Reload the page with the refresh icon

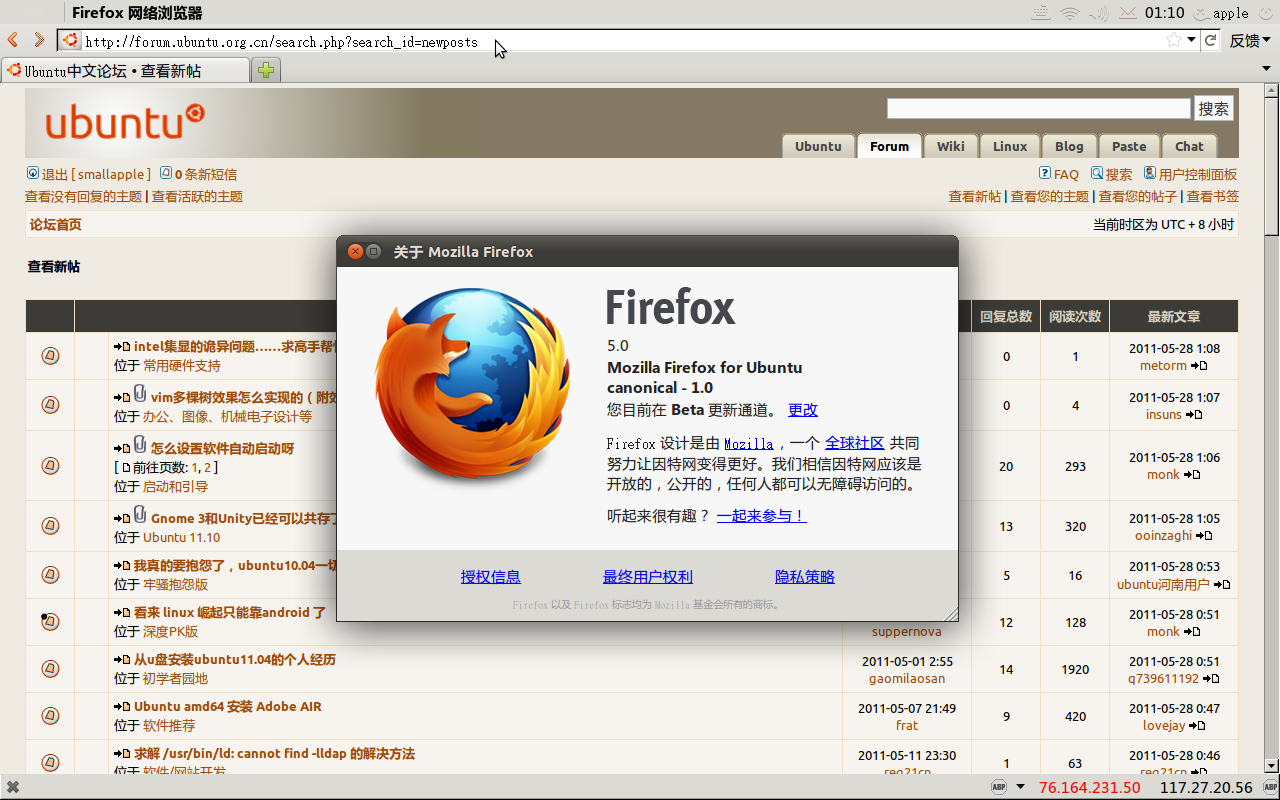click(x=1211, y=40)
